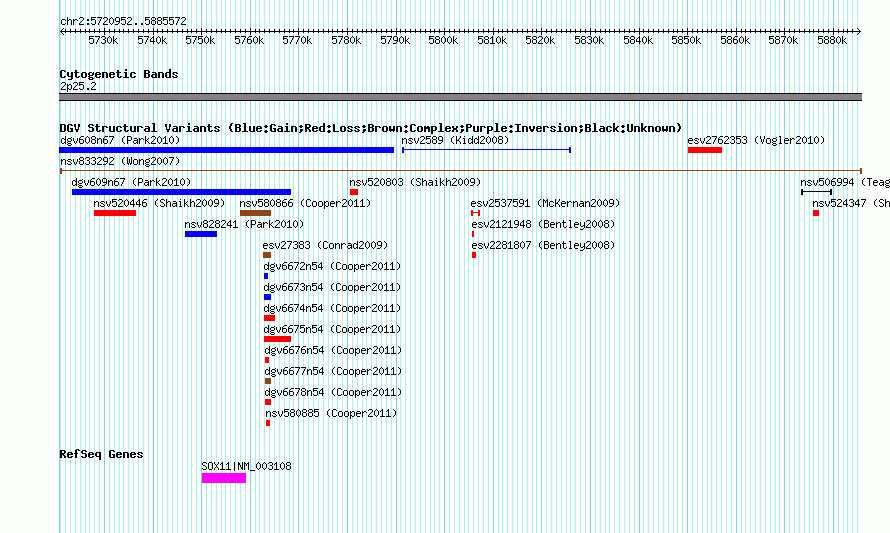This screenshot has height=533, width=890.
Task: Open the nsv833292 (Wong2007) label
Action: coord(120,161)
